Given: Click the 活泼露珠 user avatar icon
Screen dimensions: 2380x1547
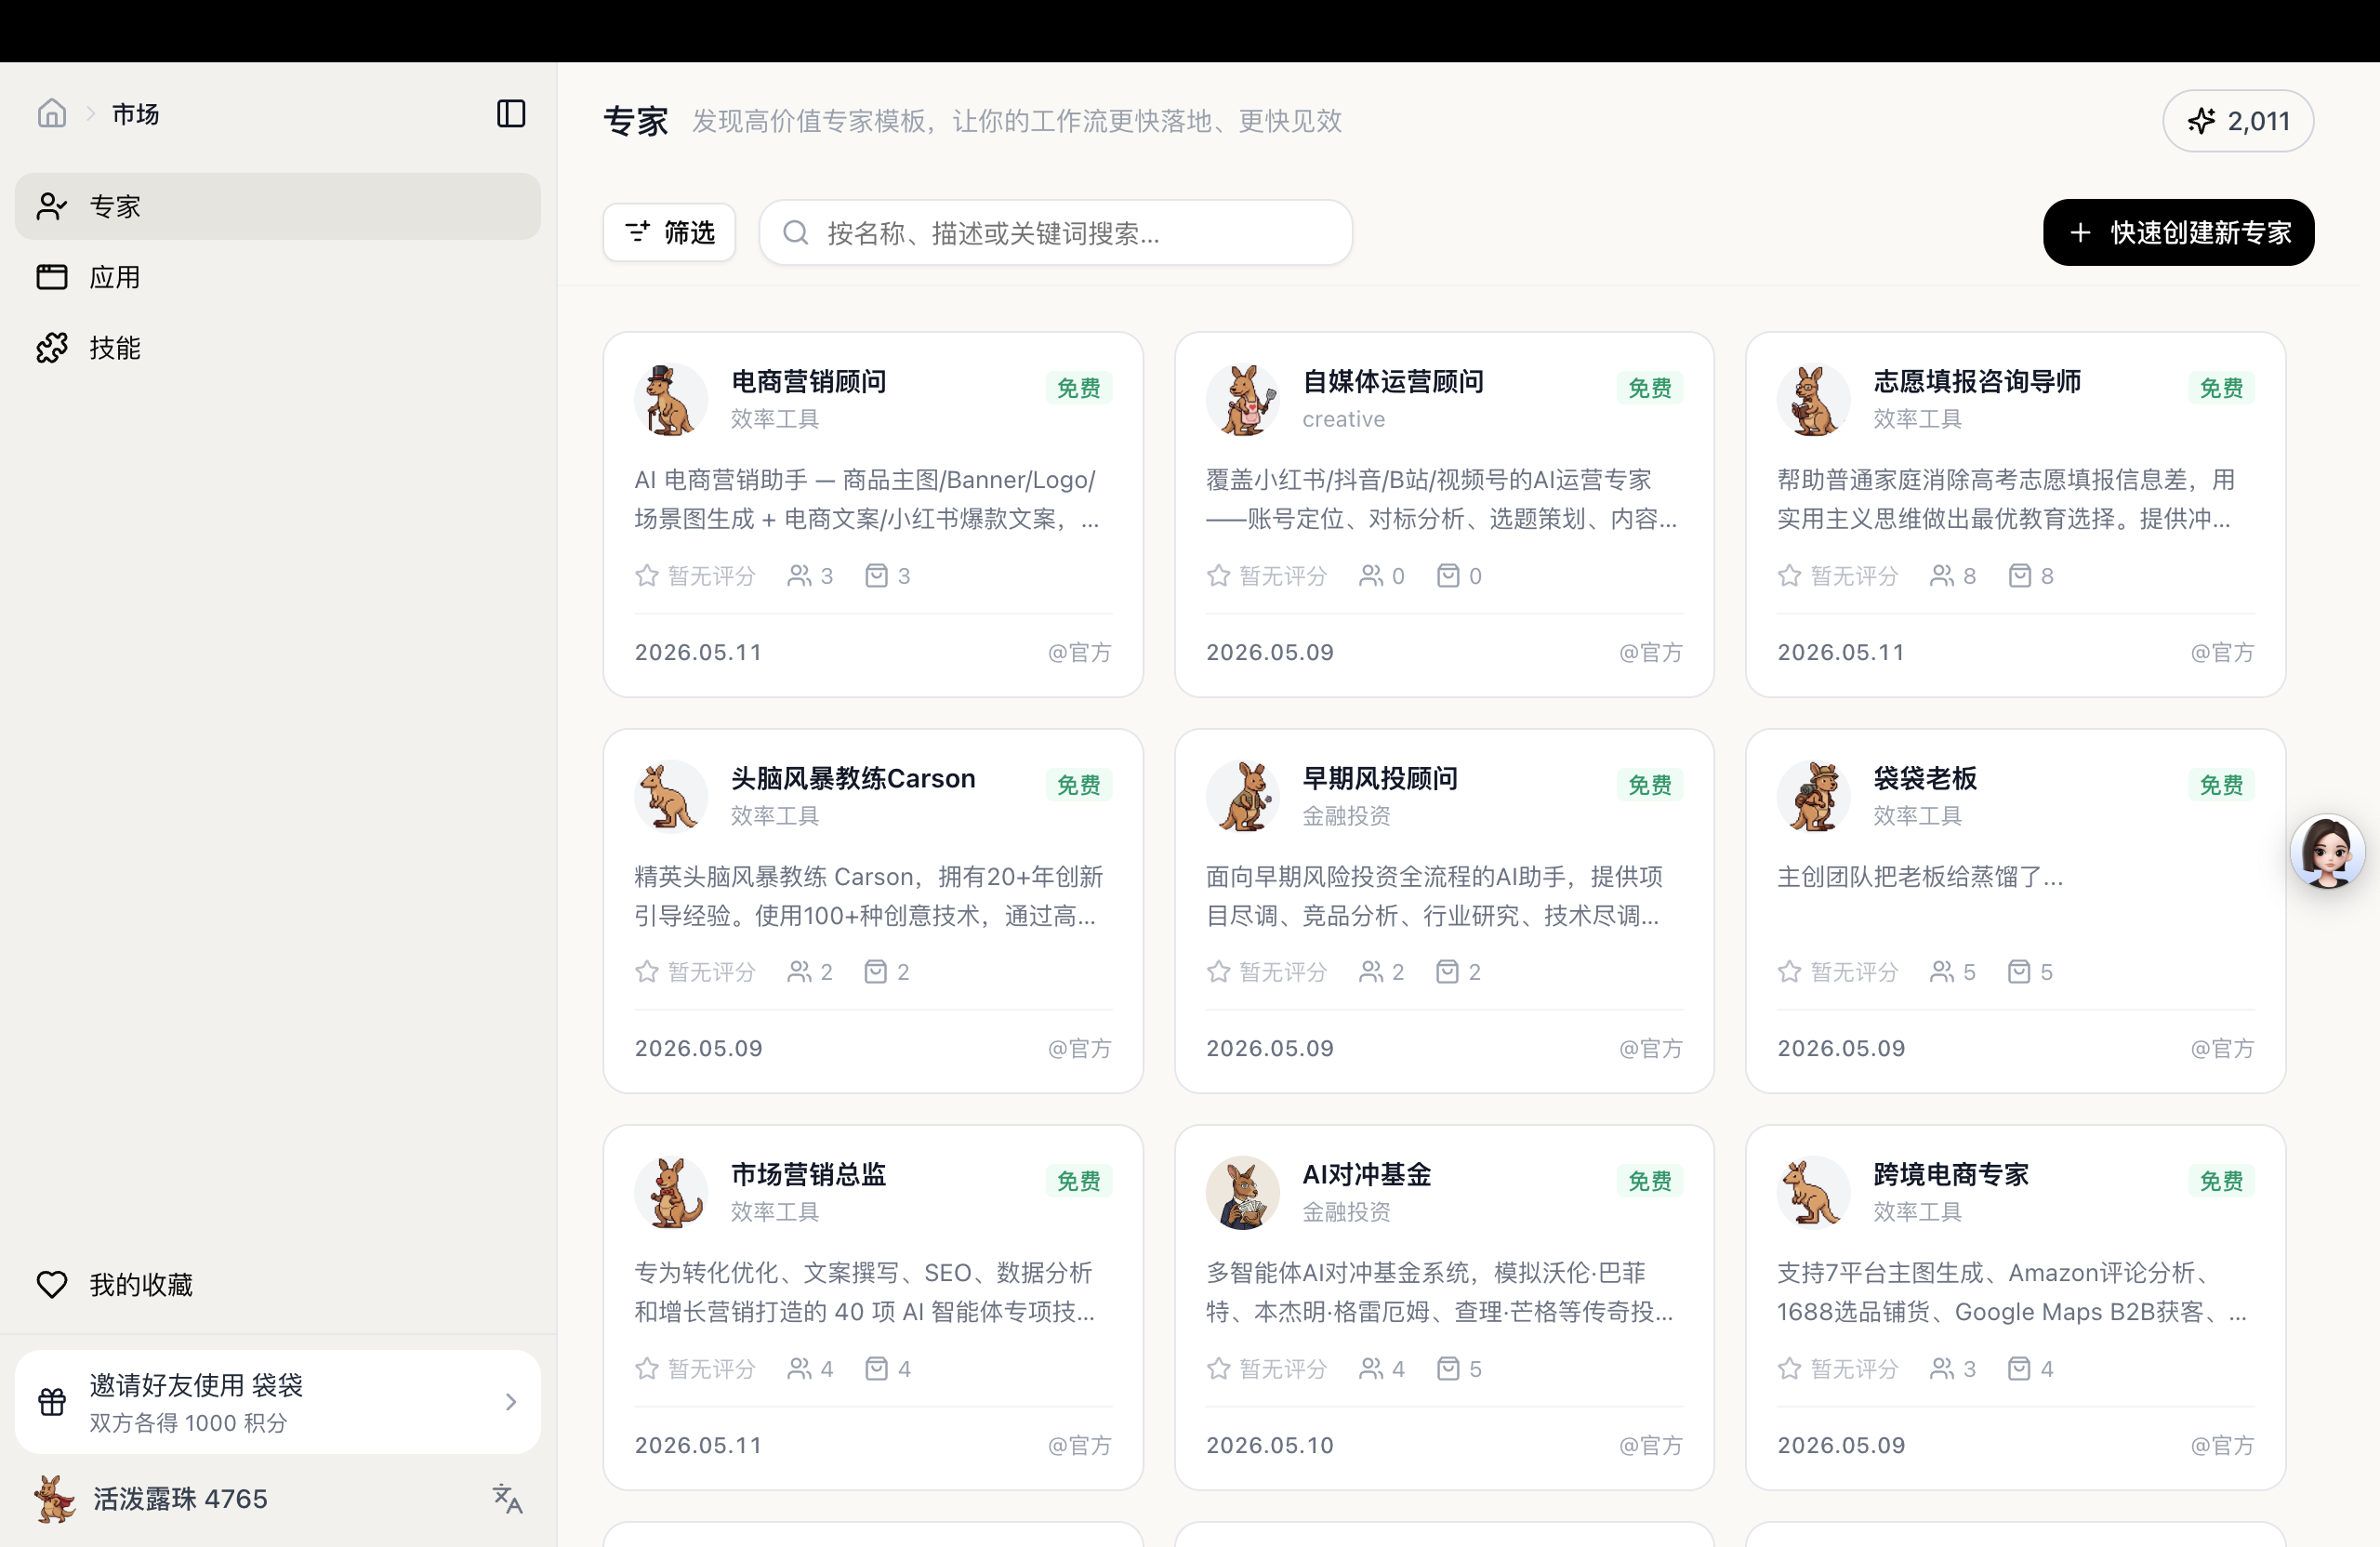Looking at the screenshot, I should click(54, 1498).
